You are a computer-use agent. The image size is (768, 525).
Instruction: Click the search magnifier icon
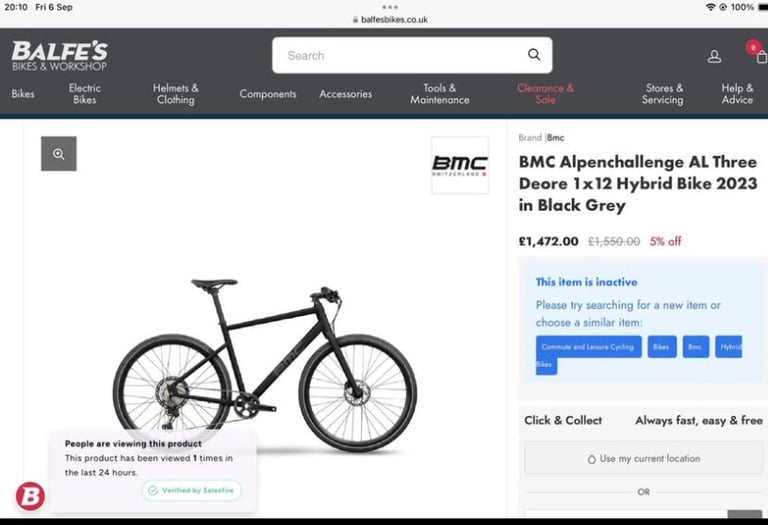[x=534, y=55]
